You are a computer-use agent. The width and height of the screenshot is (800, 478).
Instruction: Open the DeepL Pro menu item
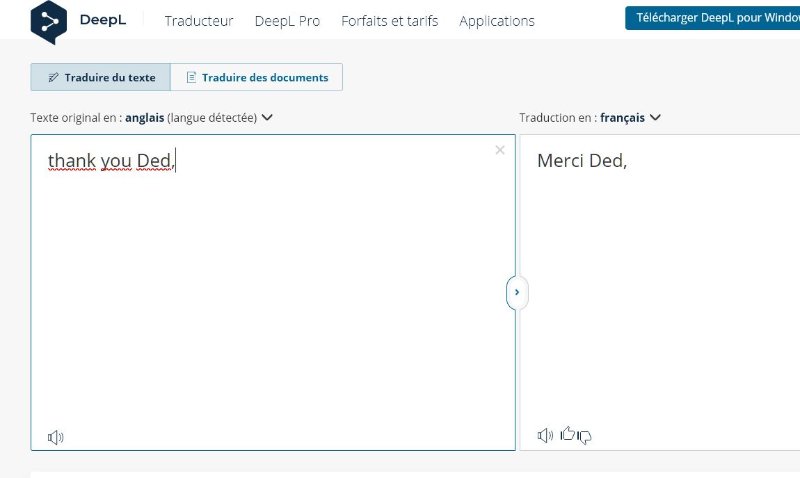click(x=287, y=21)
